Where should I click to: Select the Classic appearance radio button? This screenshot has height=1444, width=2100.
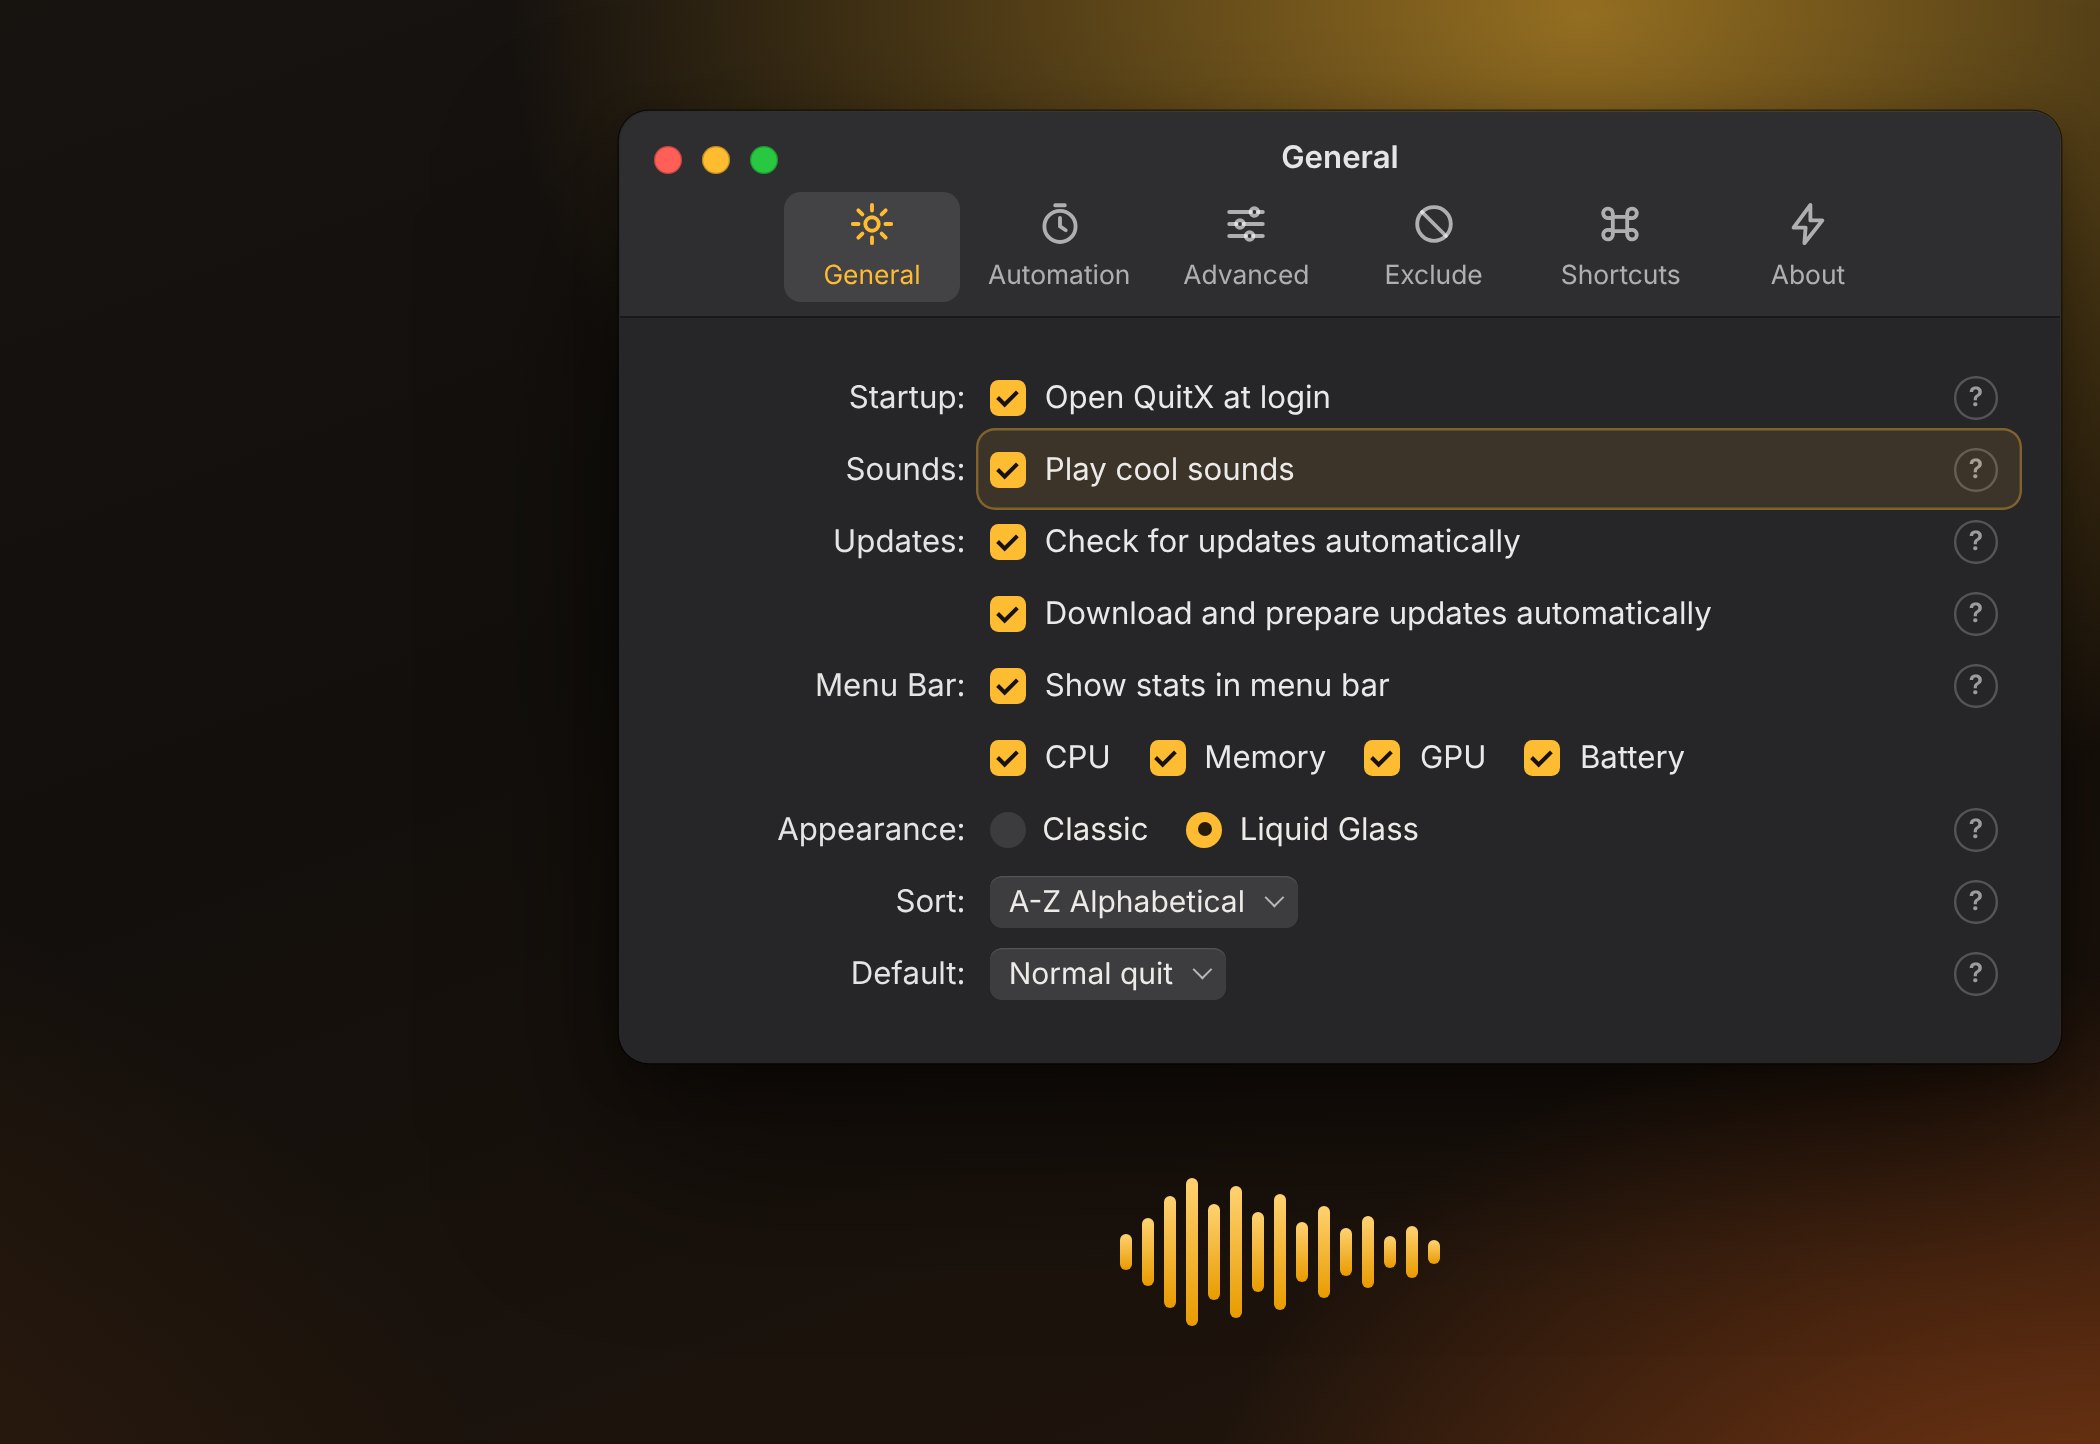click(x=1007, y=829)
